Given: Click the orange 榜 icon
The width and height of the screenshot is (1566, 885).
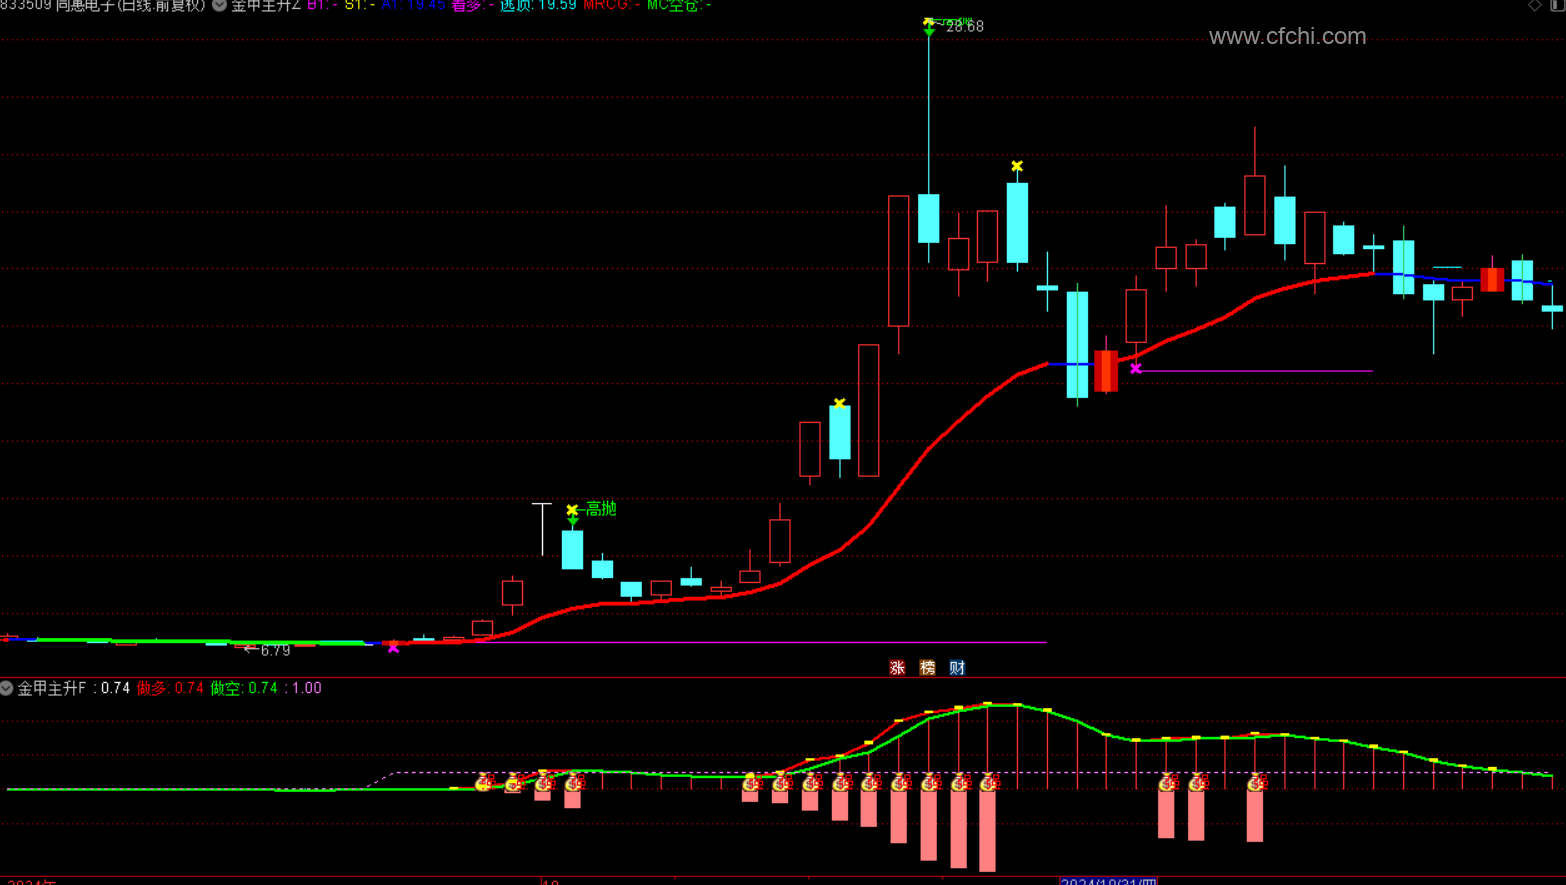Looking at the screenshot, I should point(927,667).
